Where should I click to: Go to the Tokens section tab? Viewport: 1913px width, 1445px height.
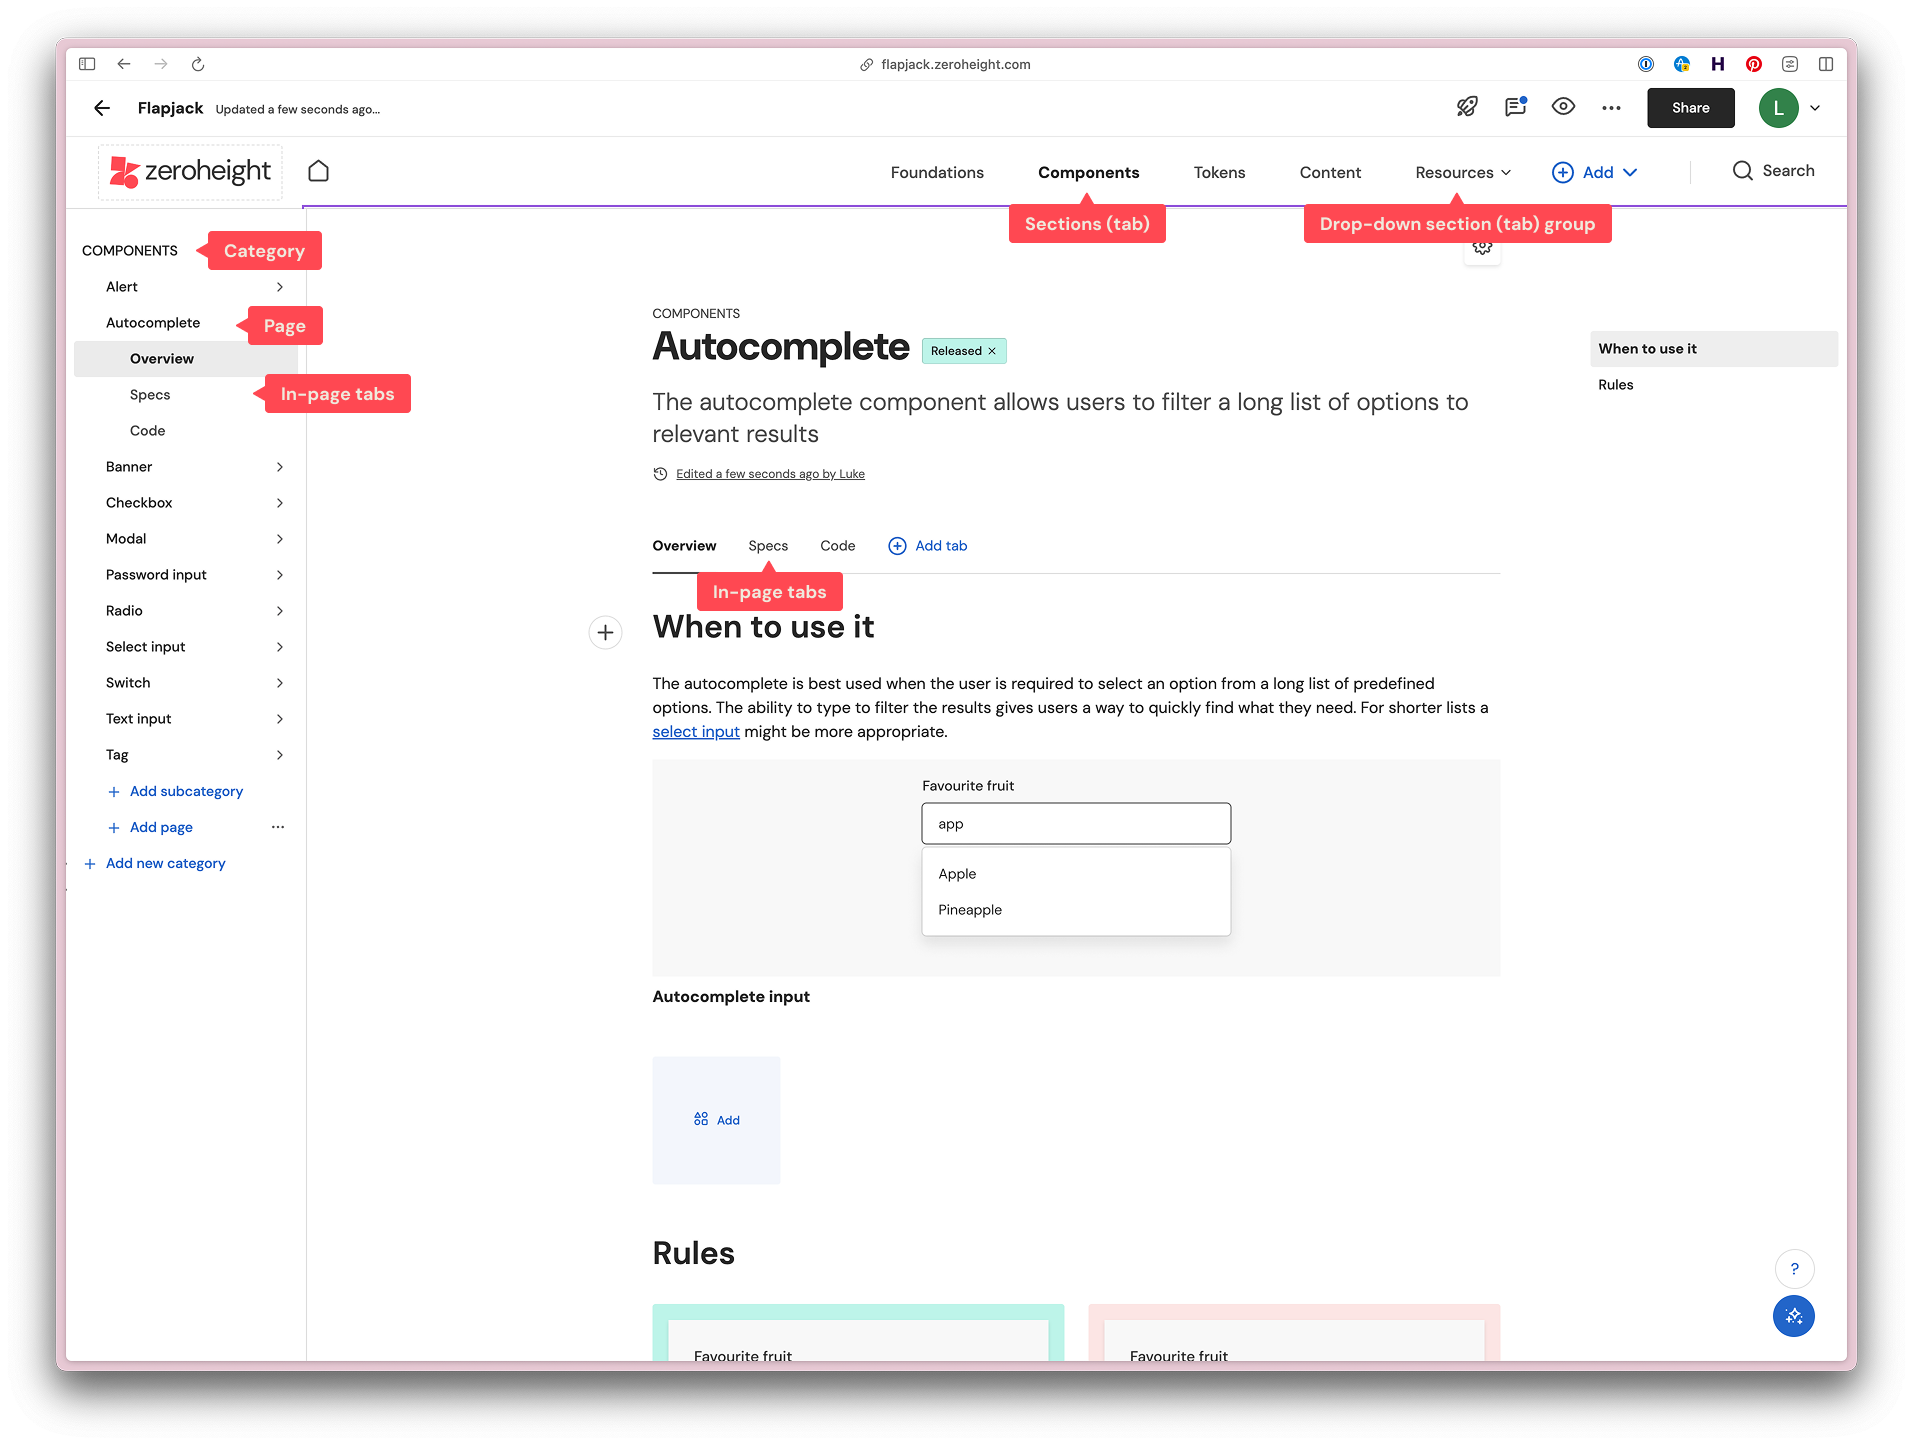(1219, 172)
